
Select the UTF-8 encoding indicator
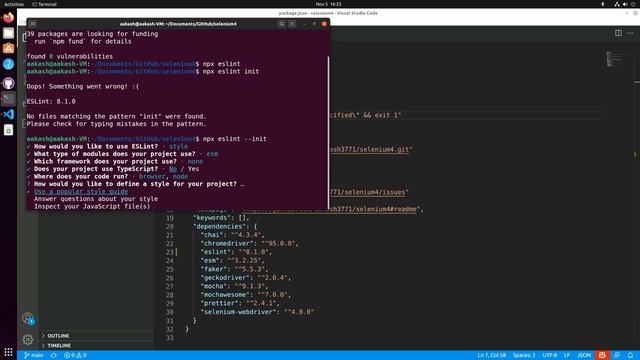pyautogui.click(x=549, y=355)
